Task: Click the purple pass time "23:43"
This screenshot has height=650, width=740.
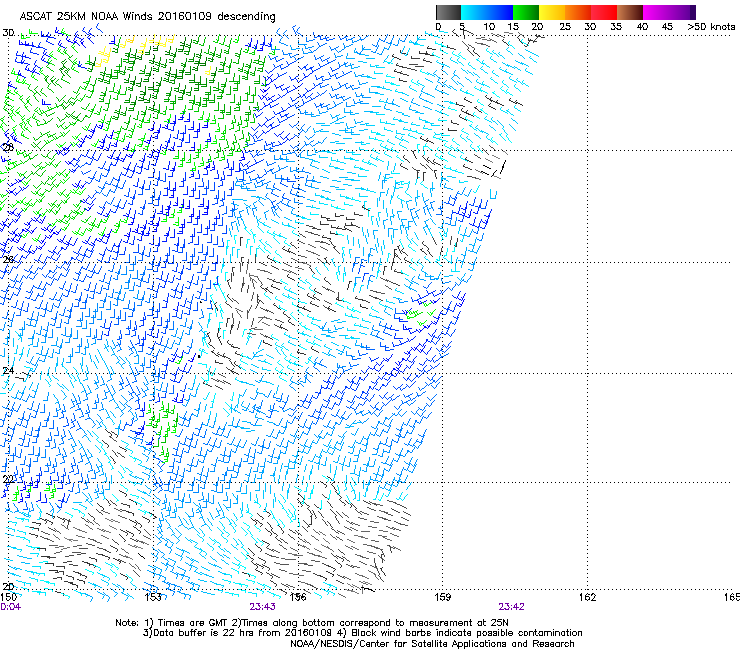Action: pyautogui.click(x=262, y=607)
